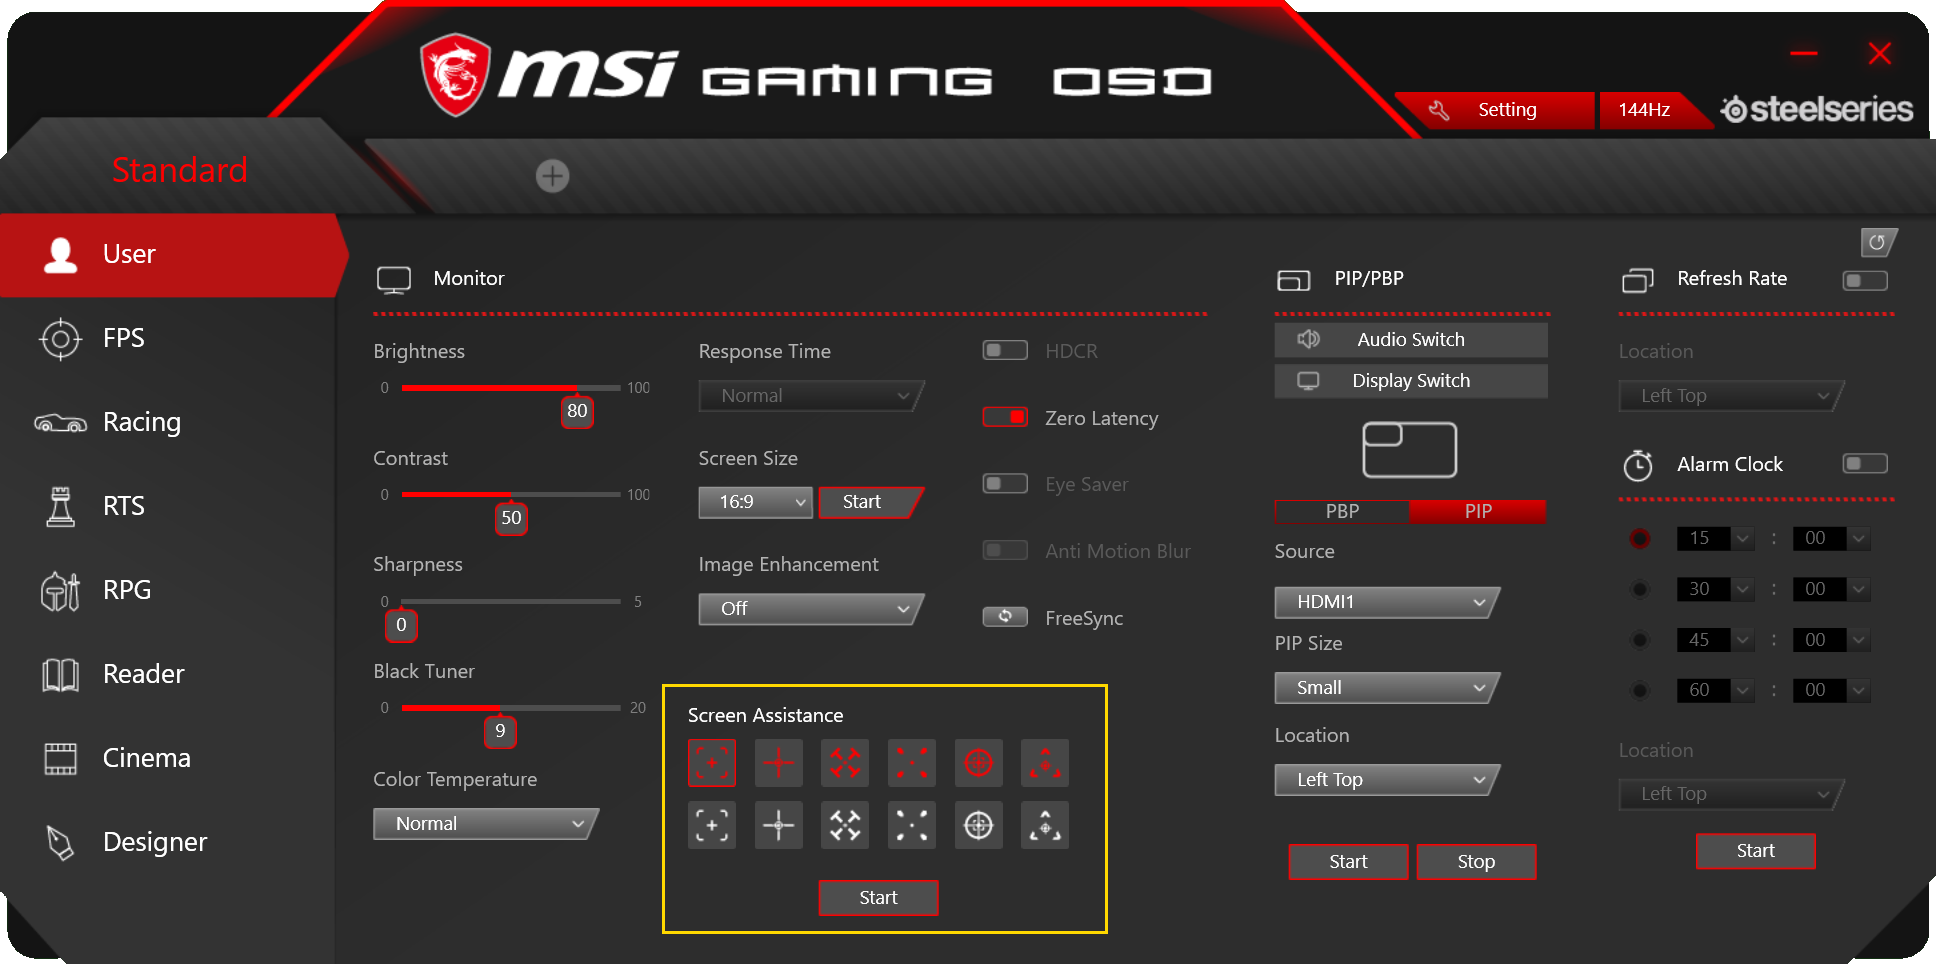Select the 45:00 alarm radio button

(1640, 640)
